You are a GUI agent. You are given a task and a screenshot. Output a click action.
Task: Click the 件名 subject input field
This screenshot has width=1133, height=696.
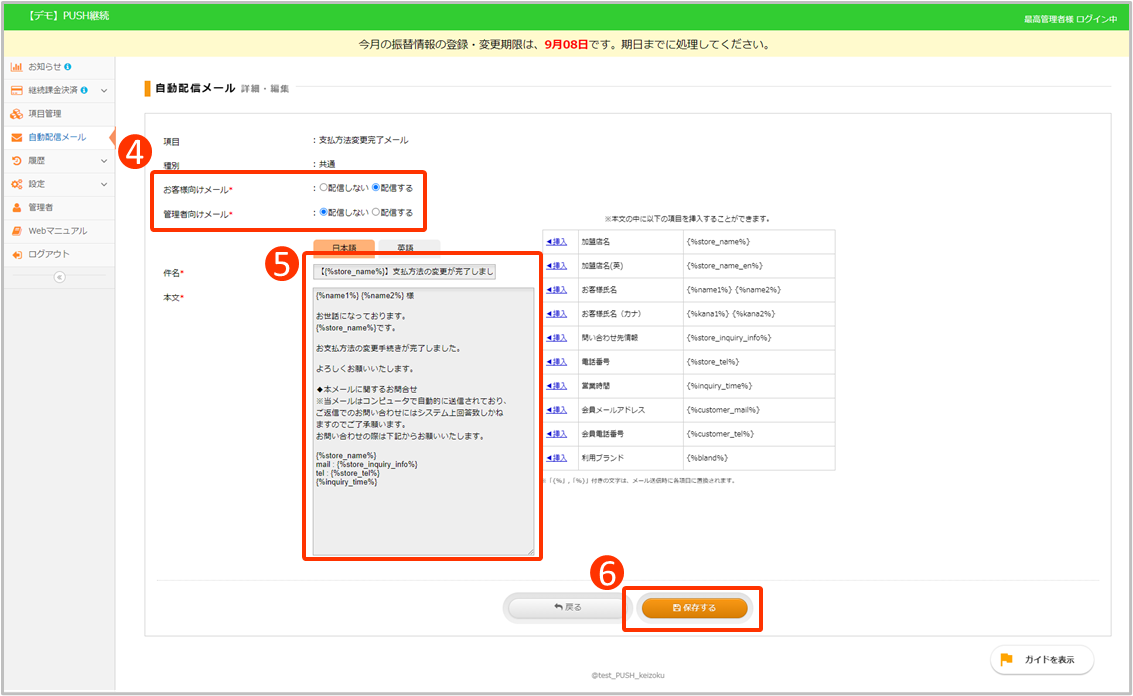404,272
